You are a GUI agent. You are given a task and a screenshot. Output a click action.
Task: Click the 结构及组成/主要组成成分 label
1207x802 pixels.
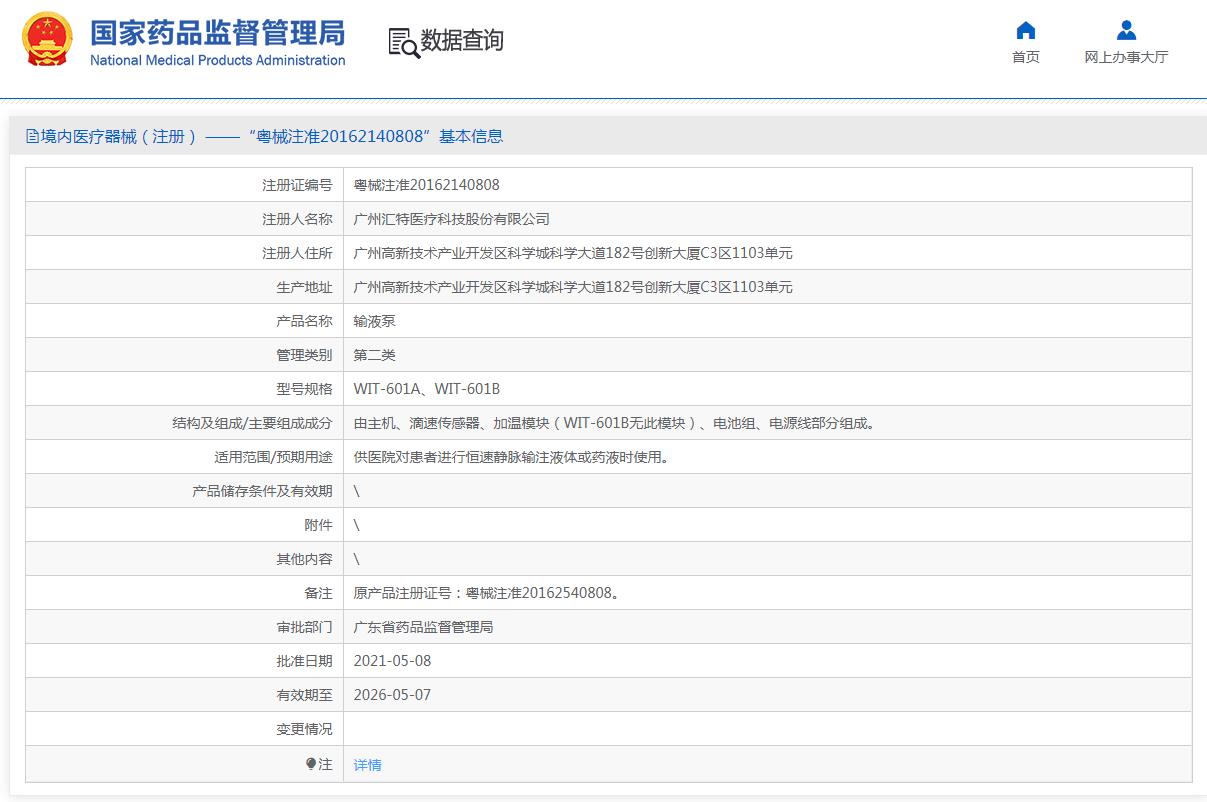[252, 423]
